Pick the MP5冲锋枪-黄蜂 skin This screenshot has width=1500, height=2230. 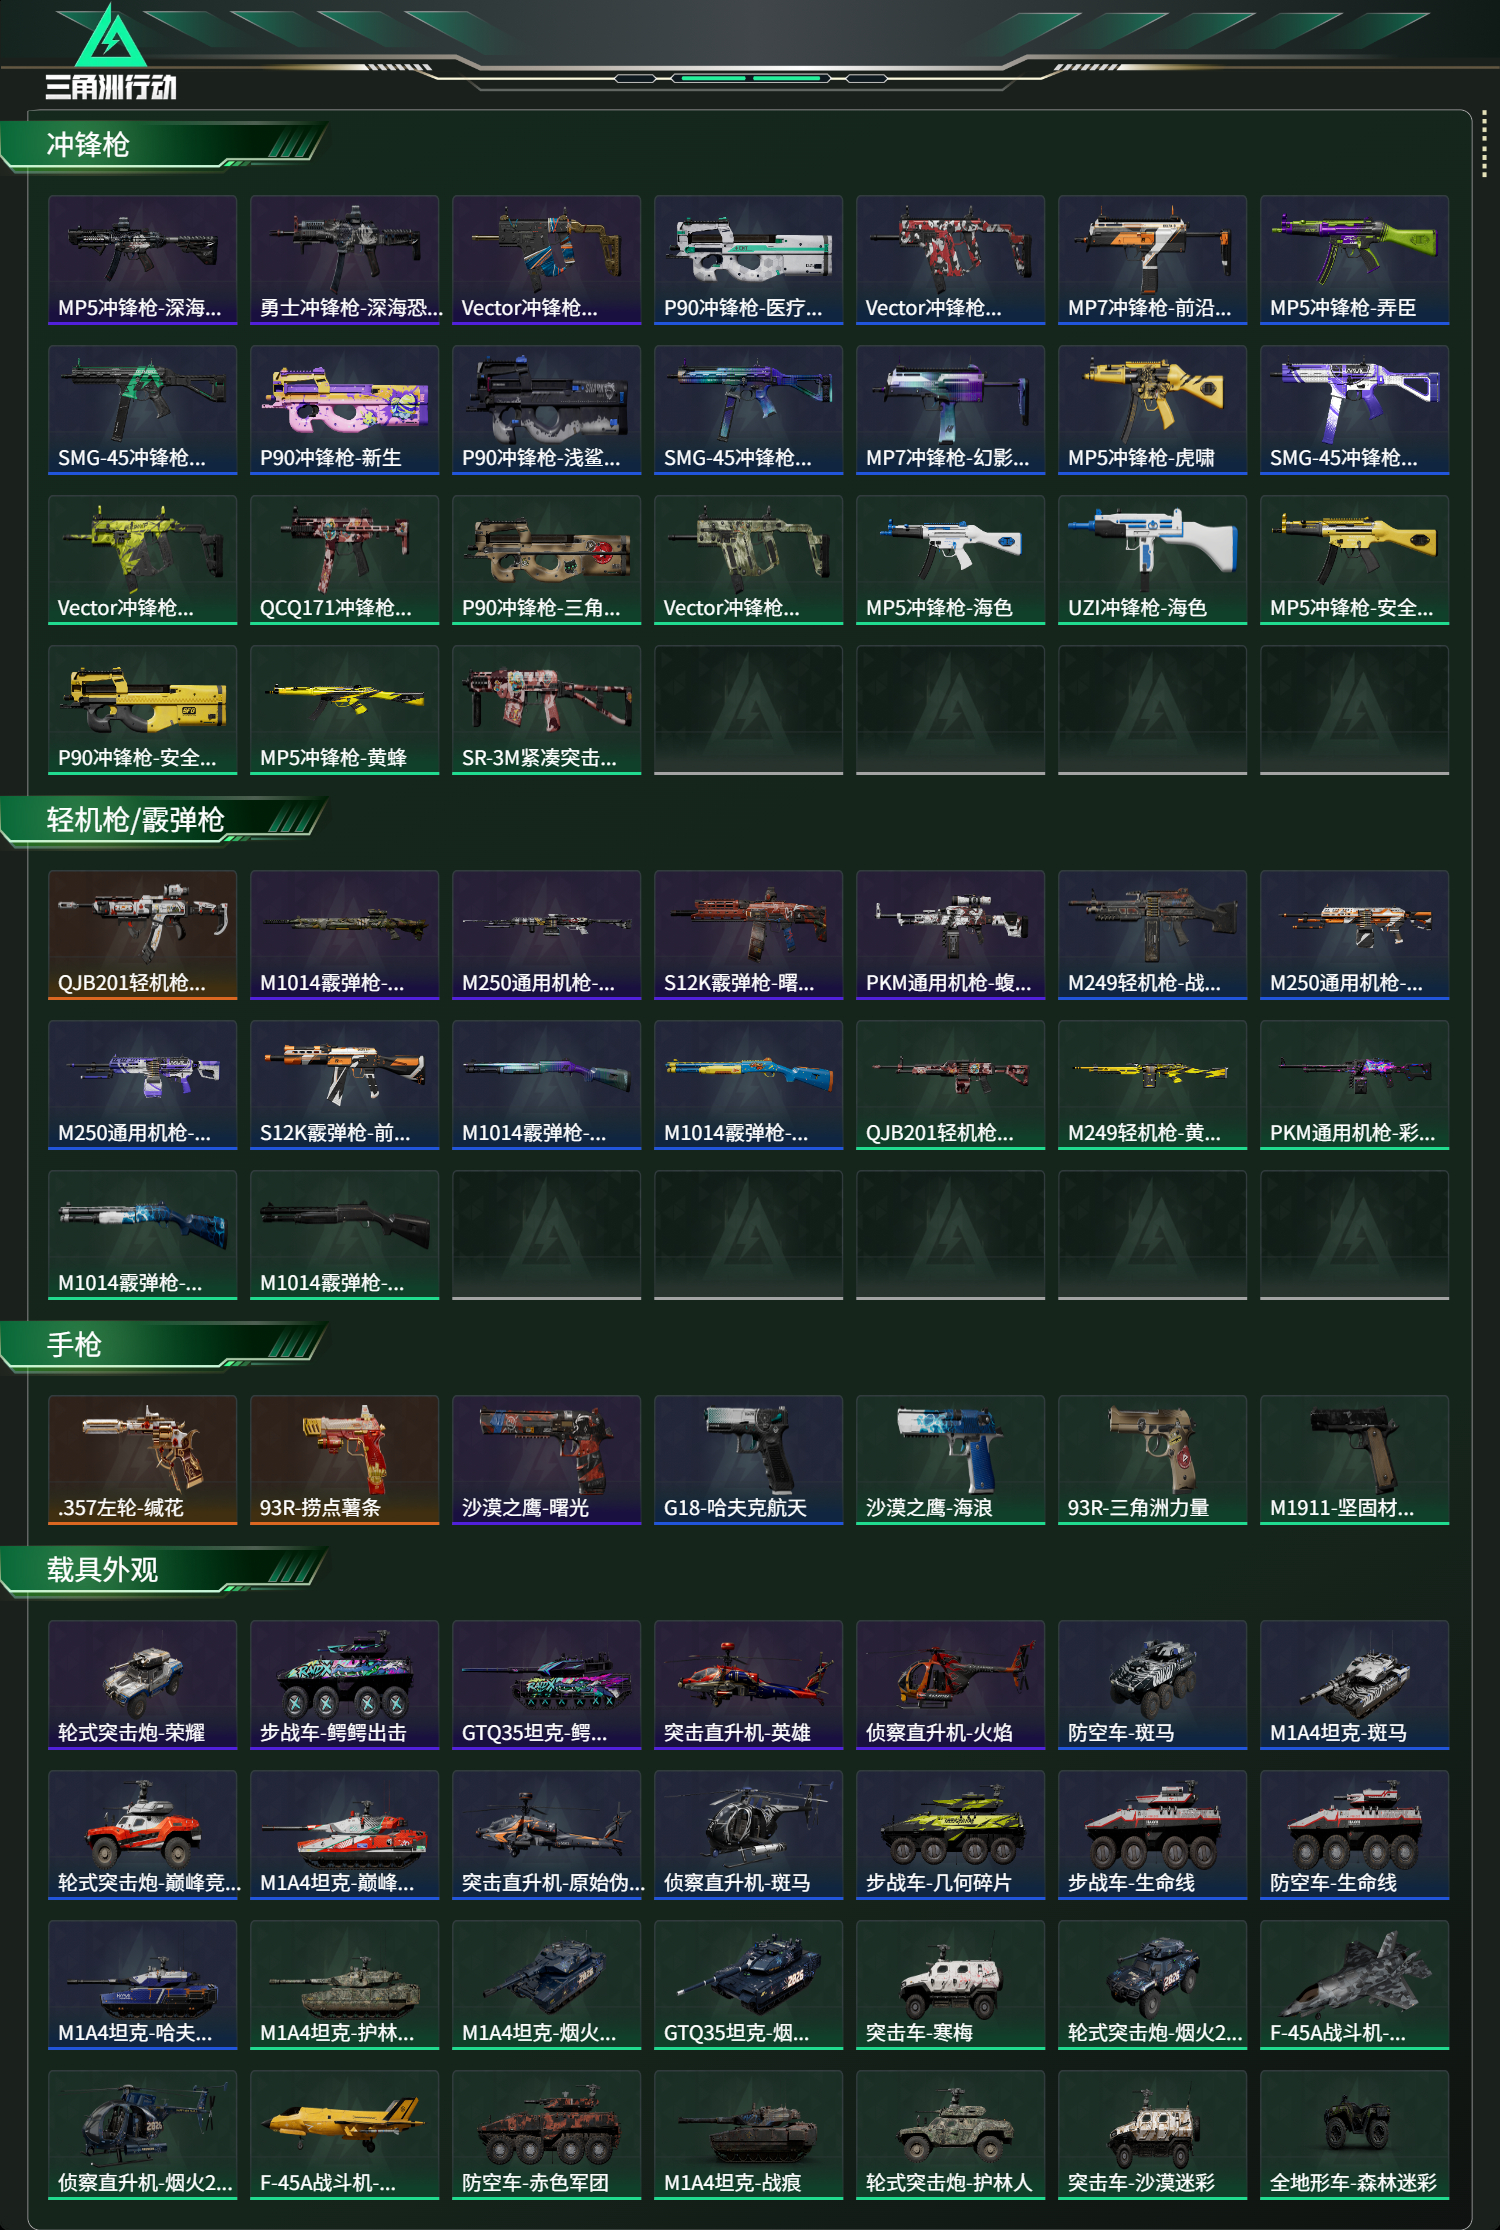tap(344, 710)
